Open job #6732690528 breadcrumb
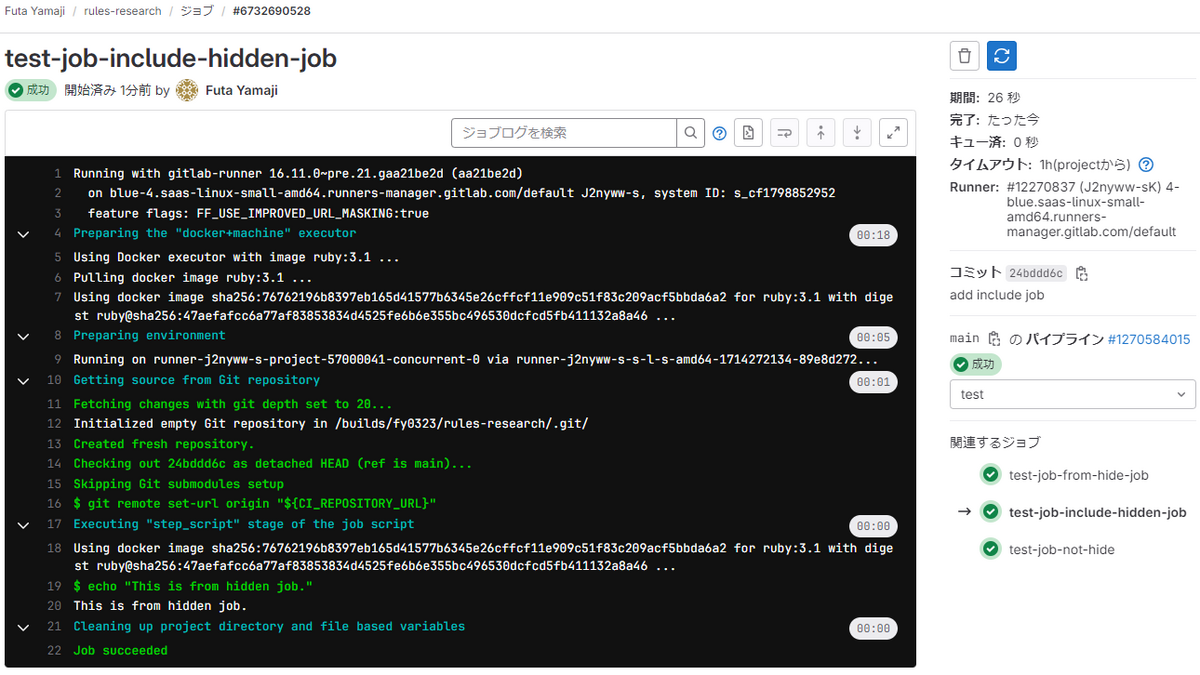This screenshot has height=675, width=1200. point(271,11)
